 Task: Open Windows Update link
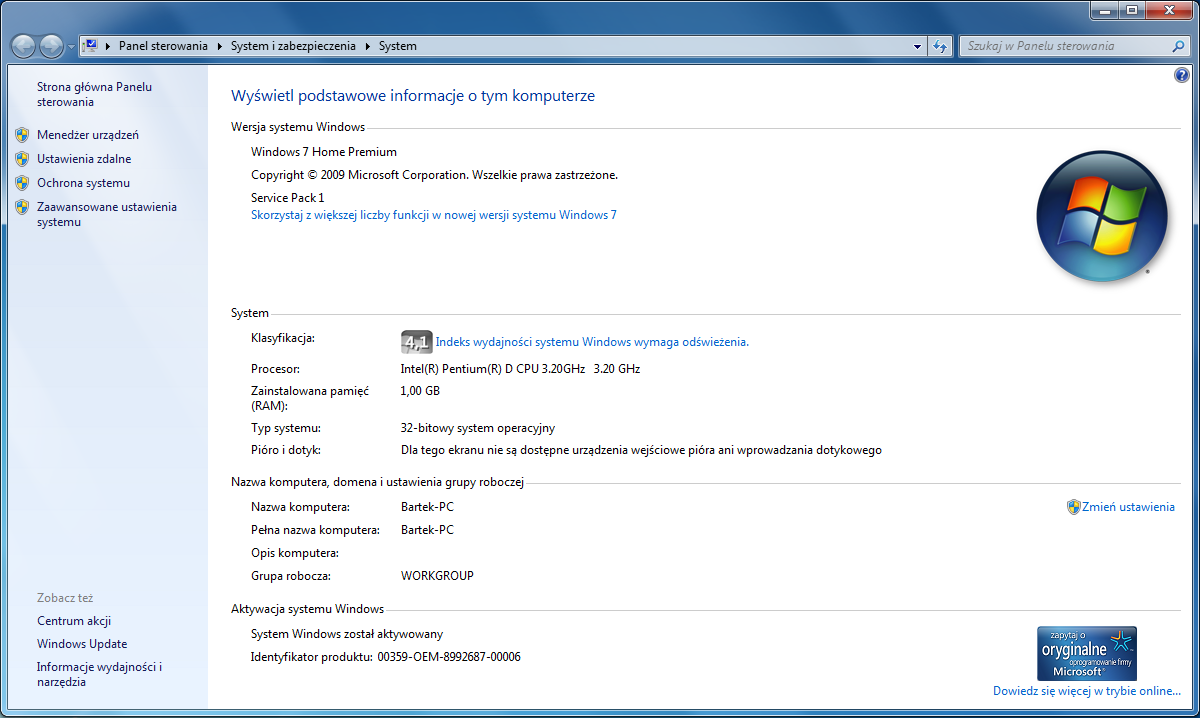(x=82, y=644)
